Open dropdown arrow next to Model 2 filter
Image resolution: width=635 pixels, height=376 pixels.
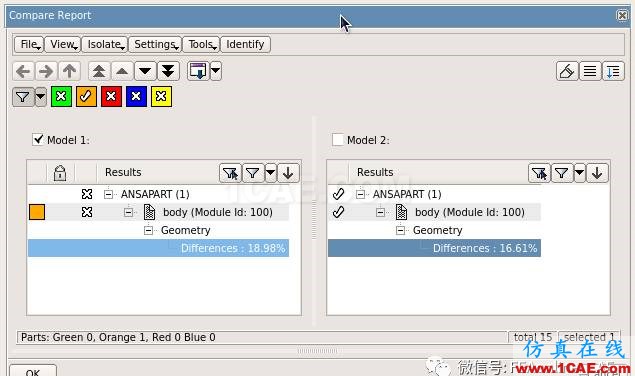pyautogui.click(x=580, y=173)
